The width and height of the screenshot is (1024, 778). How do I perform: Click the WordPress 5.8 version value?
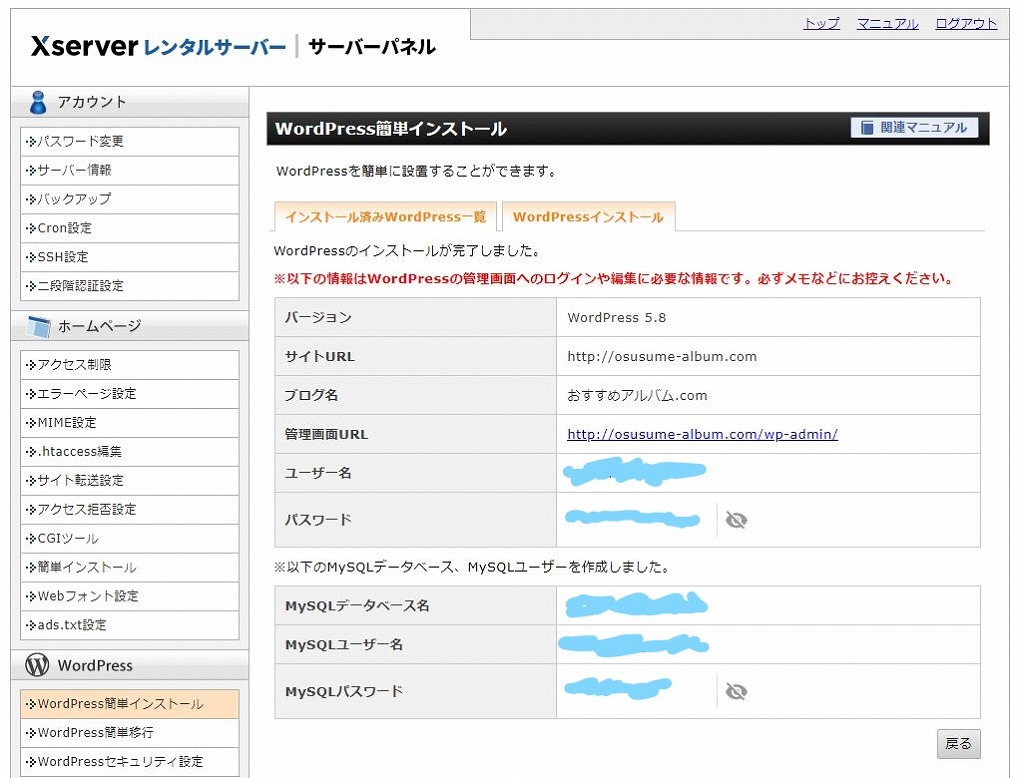pyautogui.click(x=616, y=317)
